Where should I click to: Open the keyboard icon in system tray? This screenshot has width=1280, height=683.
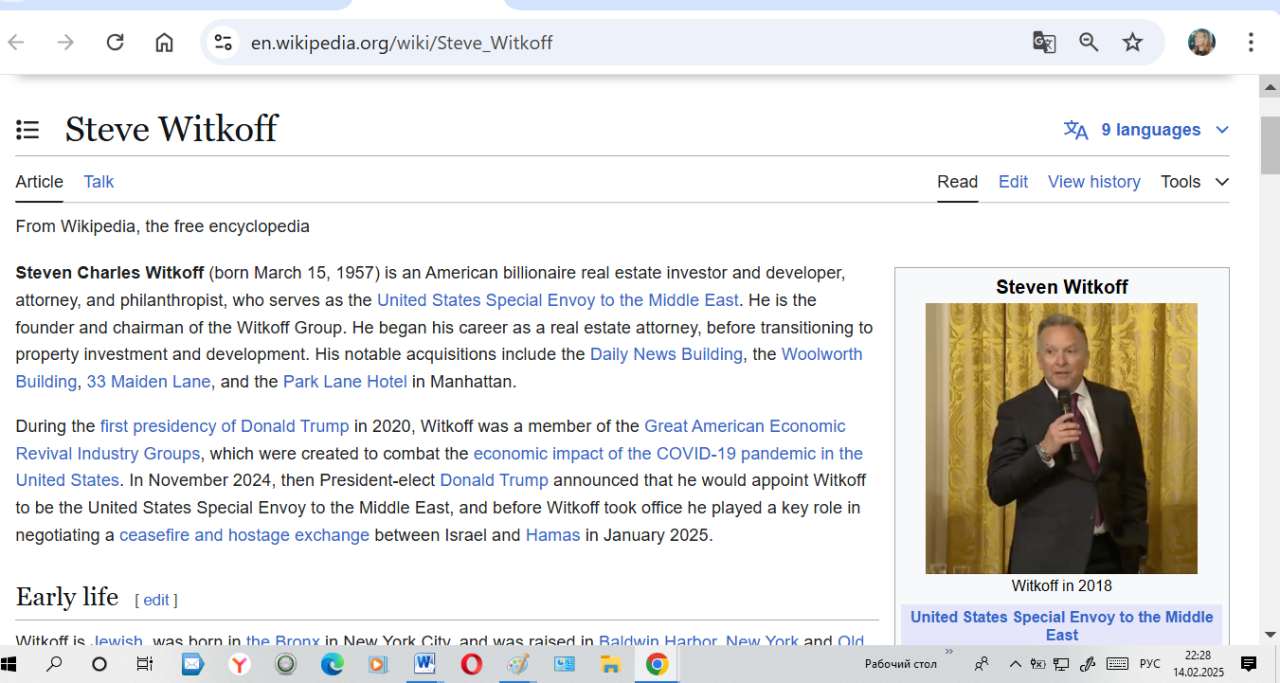(1118, 664)
